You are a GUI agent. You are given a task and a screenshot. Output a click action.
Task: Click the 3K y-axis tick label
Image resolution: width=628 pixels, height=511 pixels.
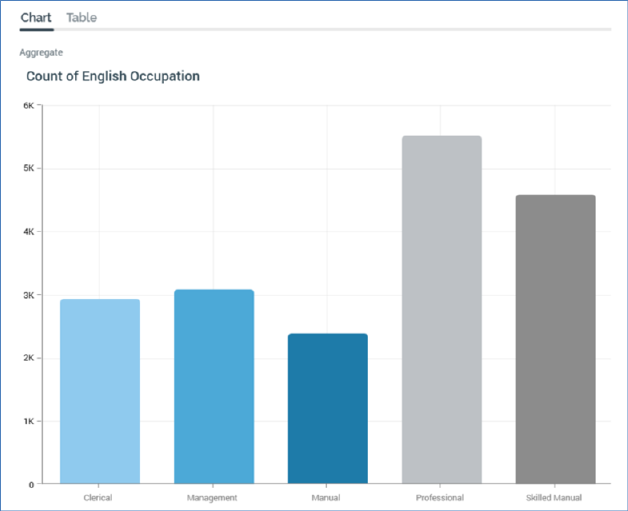pos(29,295)
